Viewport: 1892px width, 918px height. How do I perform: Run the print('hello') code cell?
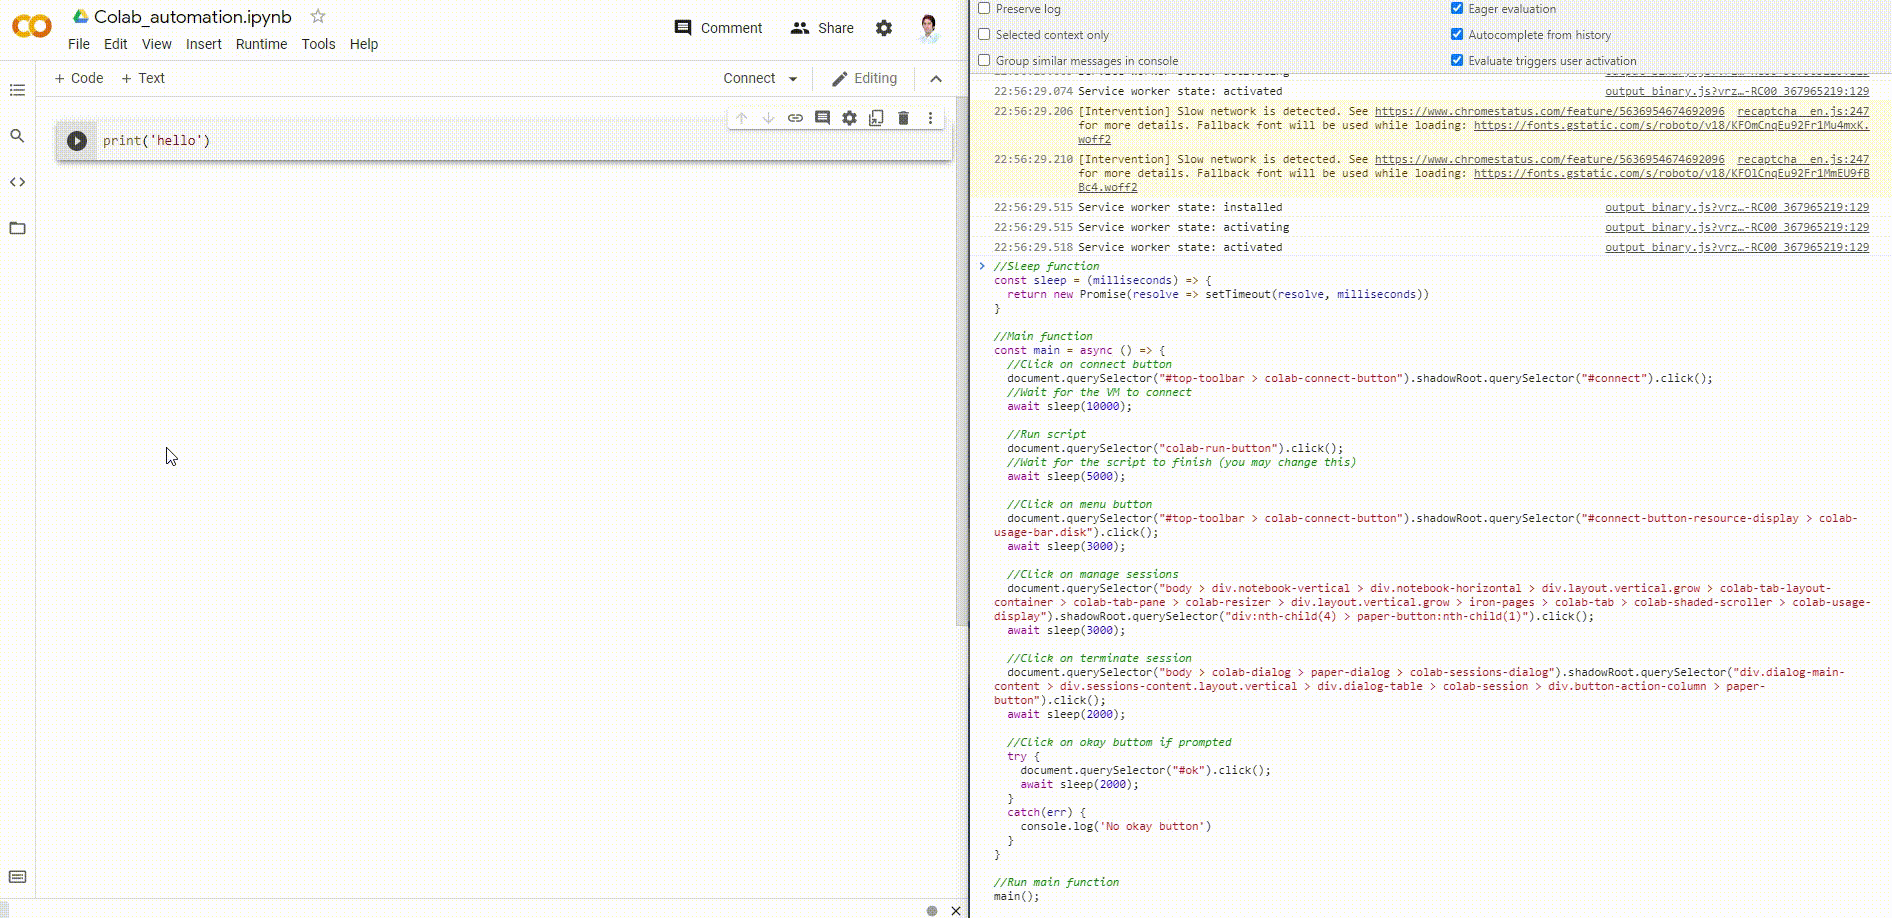77,141
